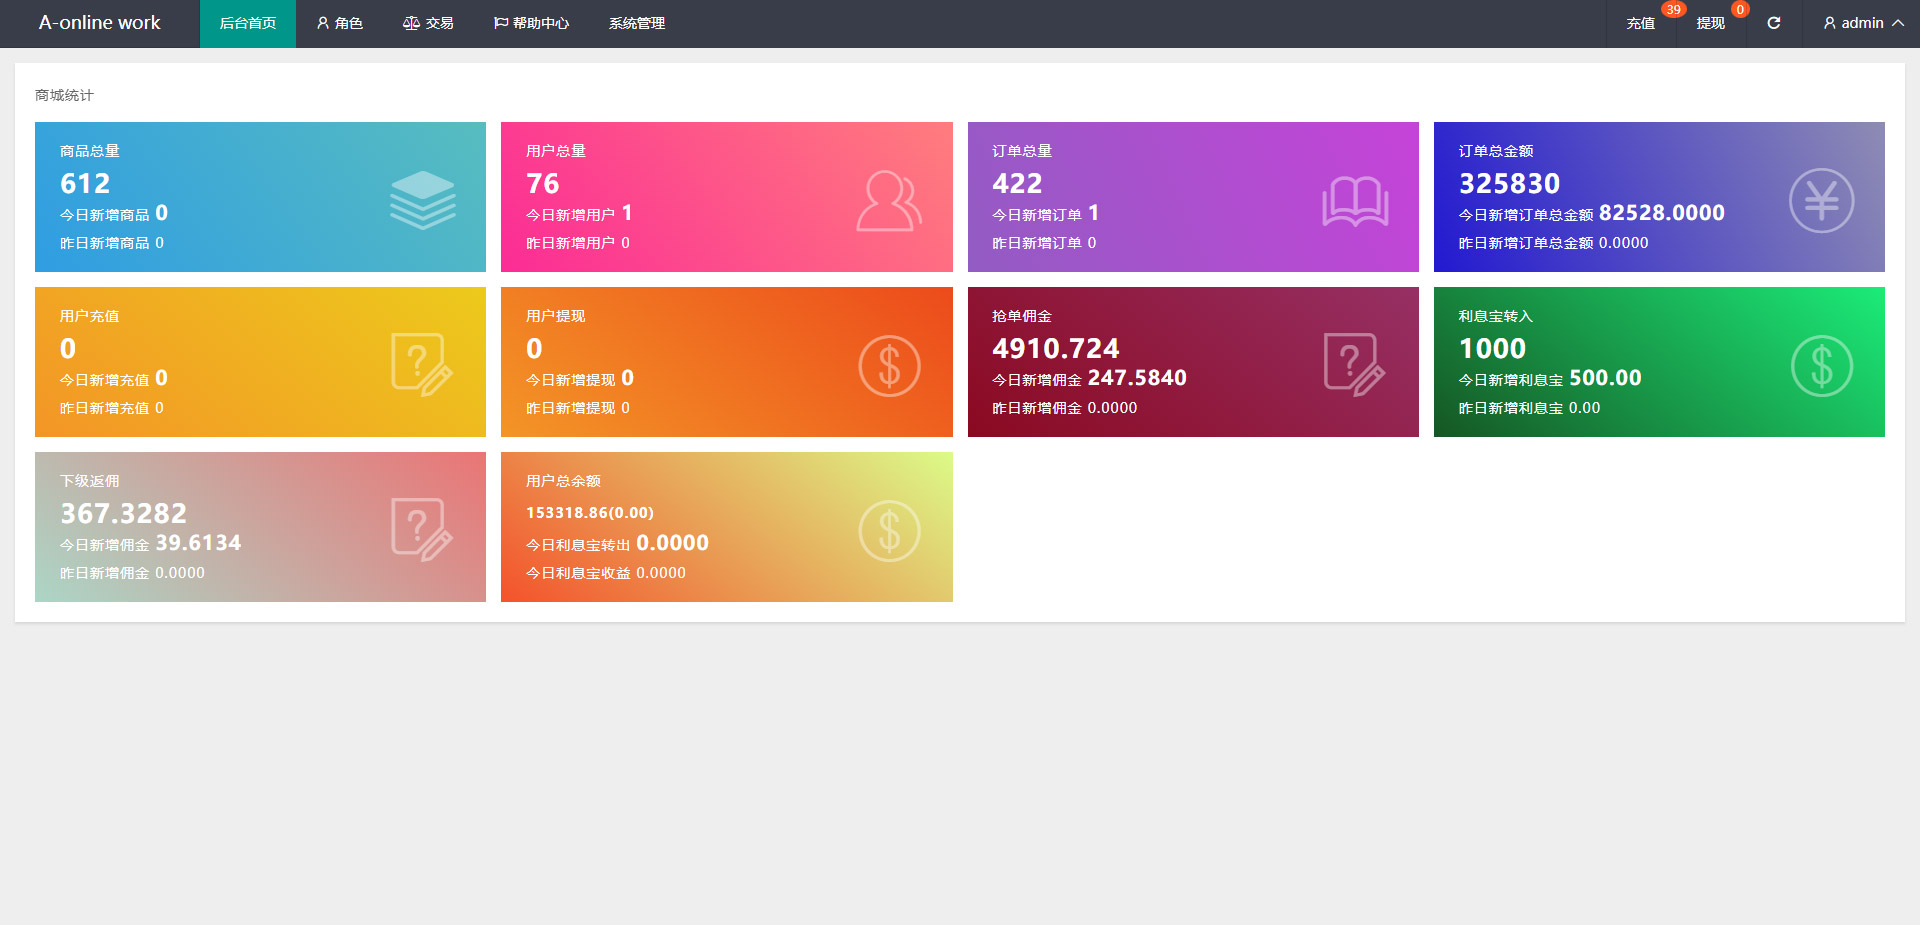Click the dollar icon in 用户总余额 card

tap(888, 531)
